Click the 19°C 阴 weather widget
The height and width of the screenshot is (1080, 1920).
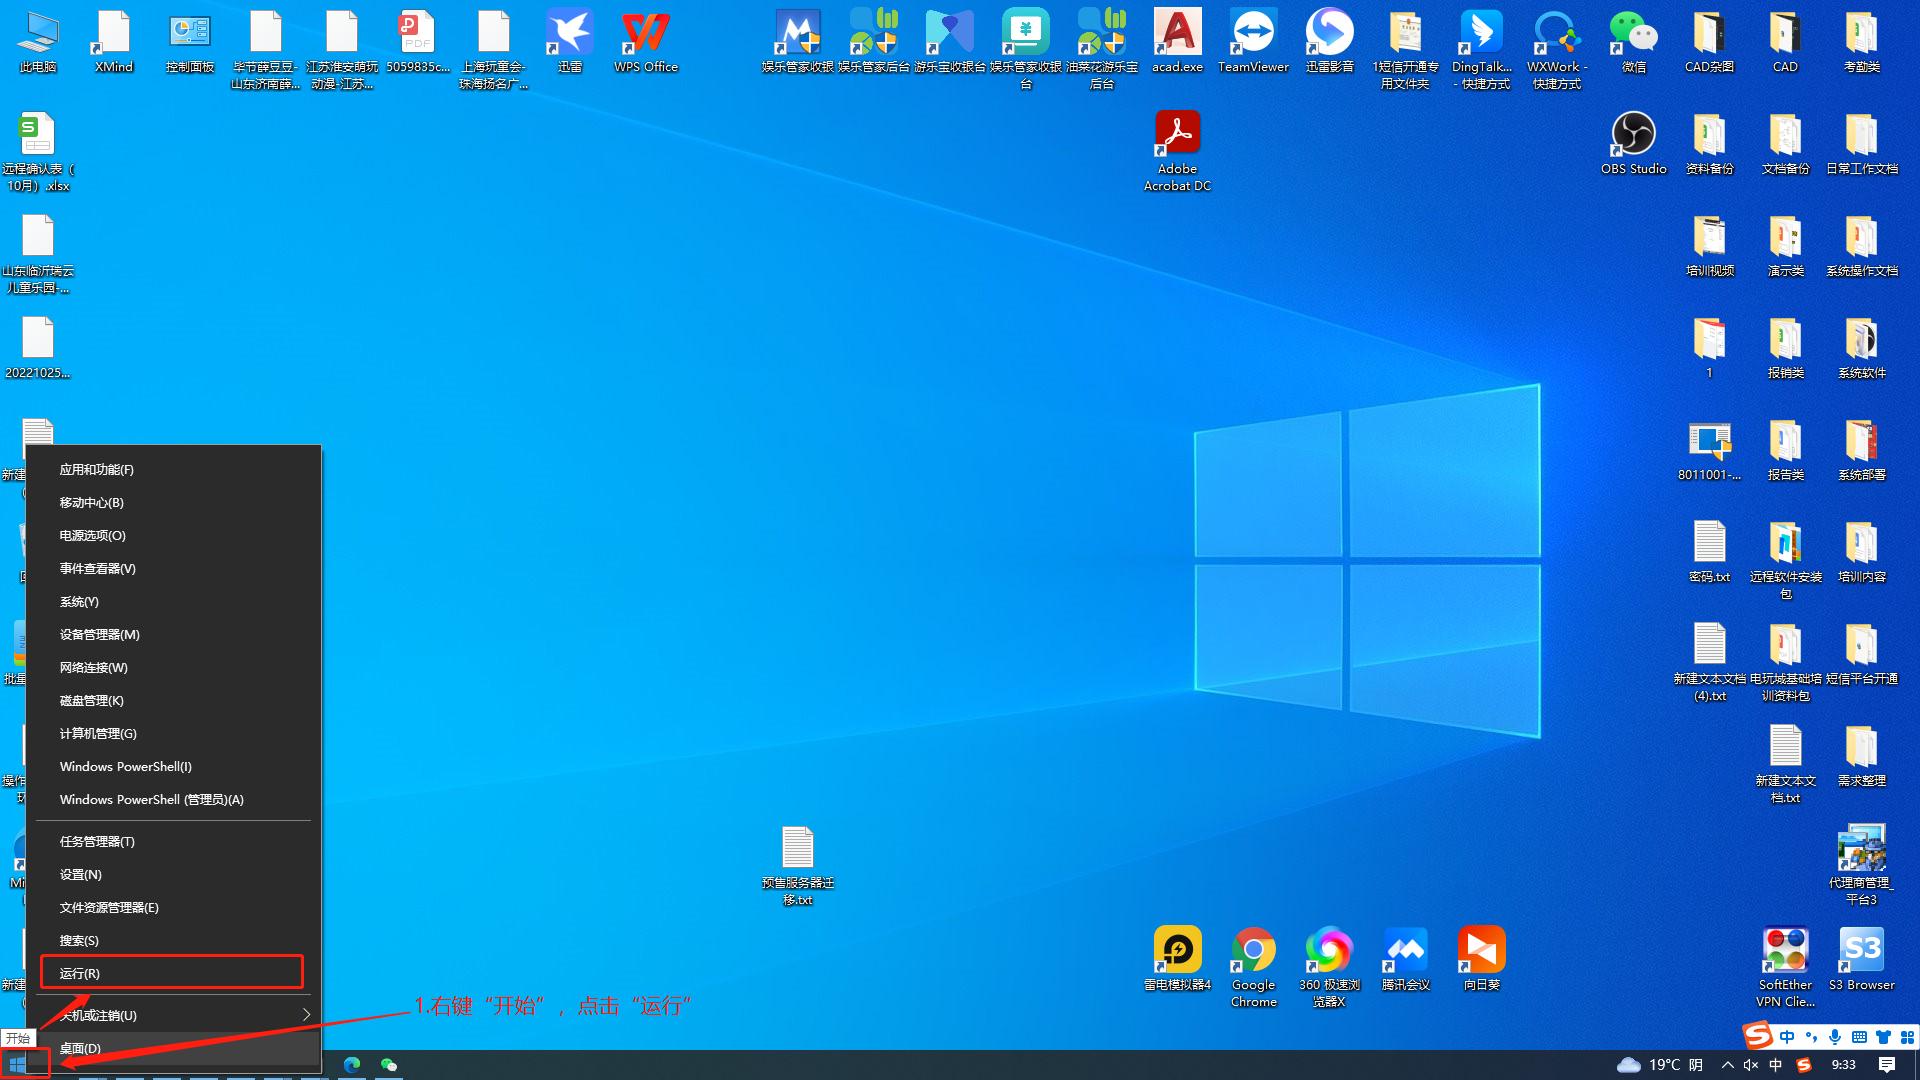[1660, 1065]
